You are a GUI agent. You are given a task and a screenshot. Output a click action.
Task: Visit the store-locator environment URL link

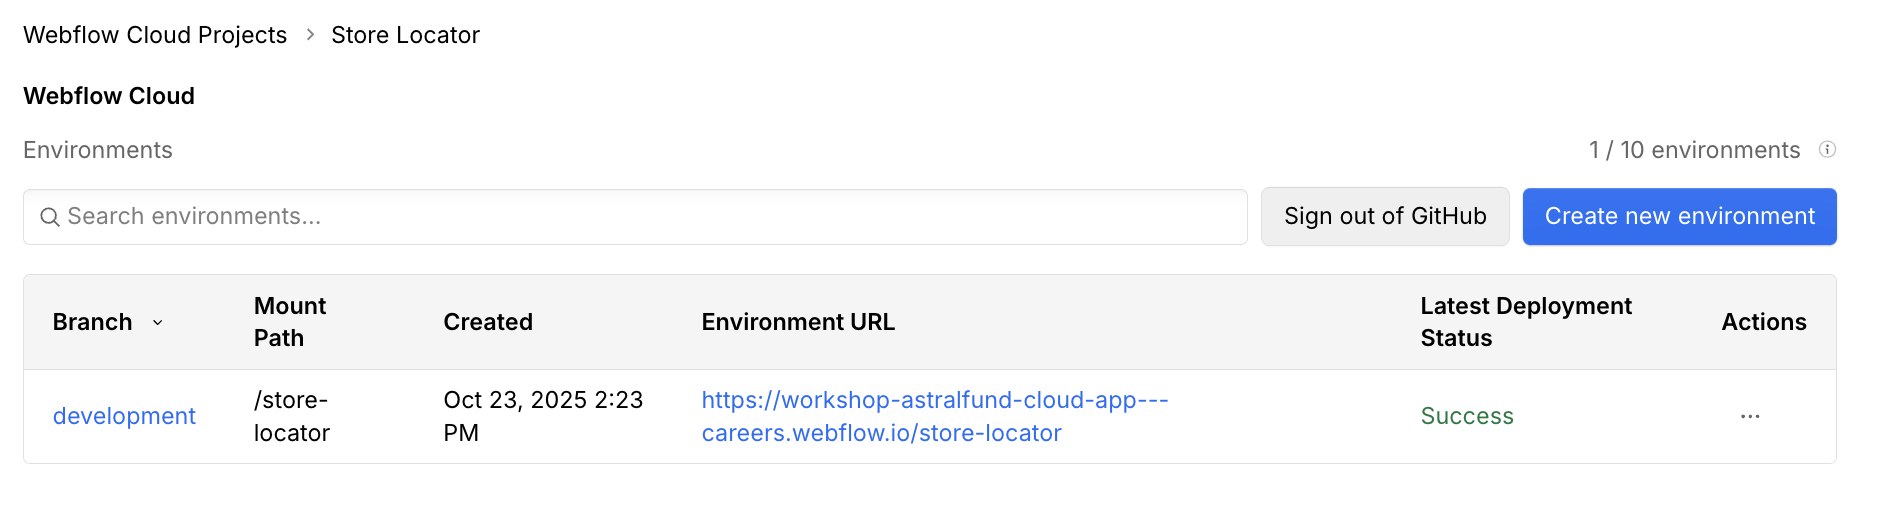click(x=934, y=416)
